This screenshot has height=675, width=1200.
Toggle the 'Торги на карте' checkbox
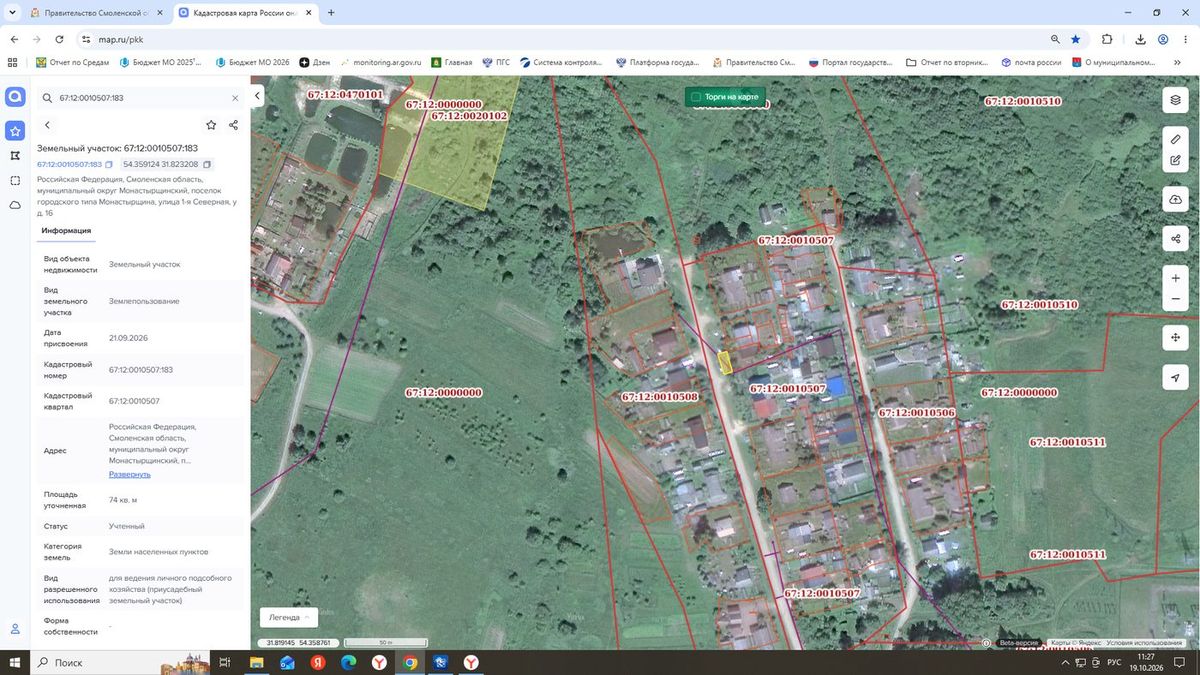pyautogui.click(x=696, y=97)
